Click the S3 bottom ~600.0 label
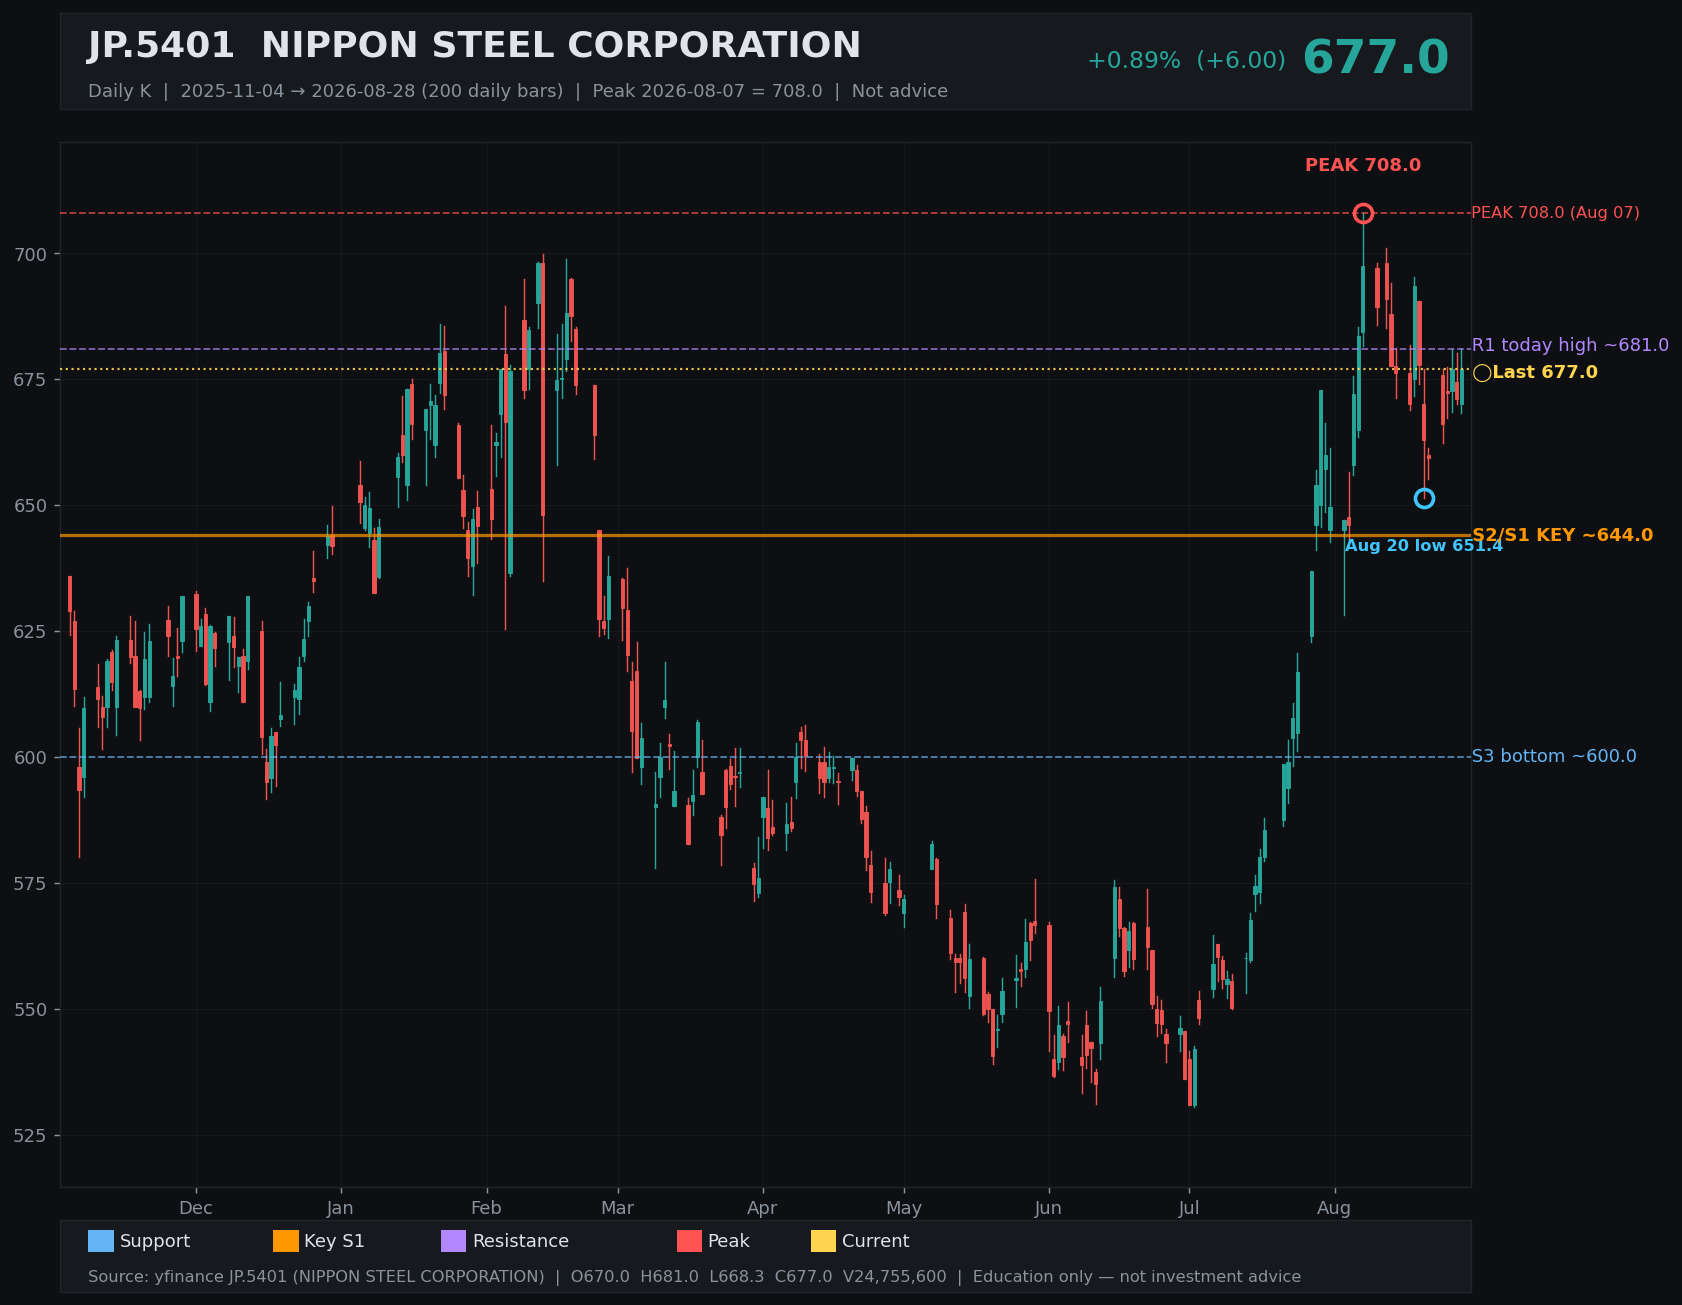Viewport: 1682px width, 1305px height. click(x=1554, y=756)
